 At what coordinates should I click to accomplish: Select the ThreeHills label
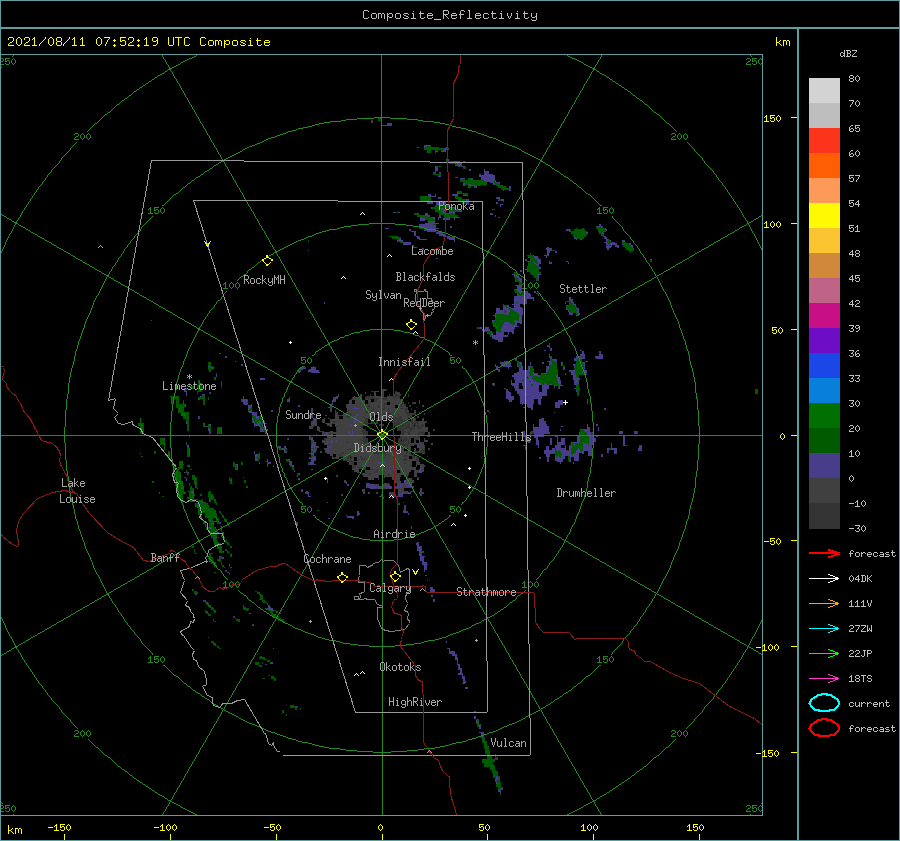[502, 437]
